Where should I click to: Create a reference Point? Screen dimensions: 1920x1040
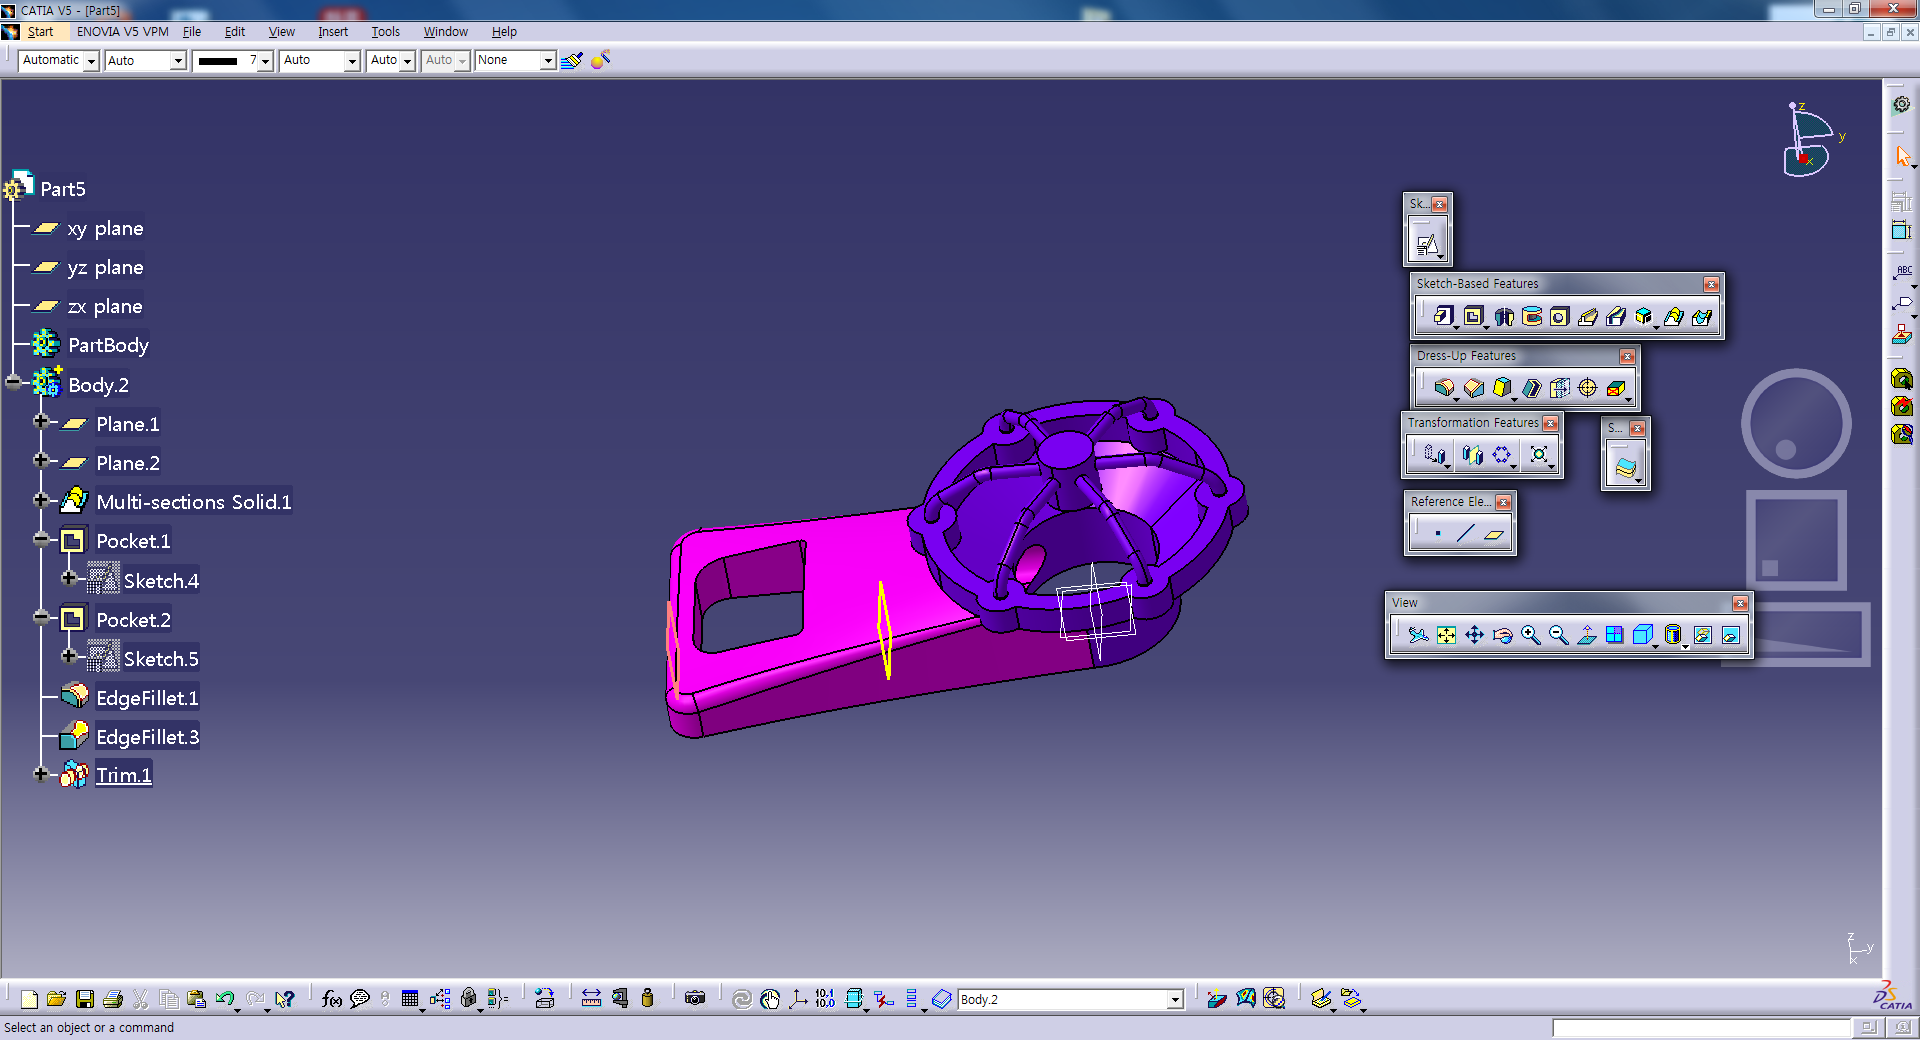coord(1437,533)
